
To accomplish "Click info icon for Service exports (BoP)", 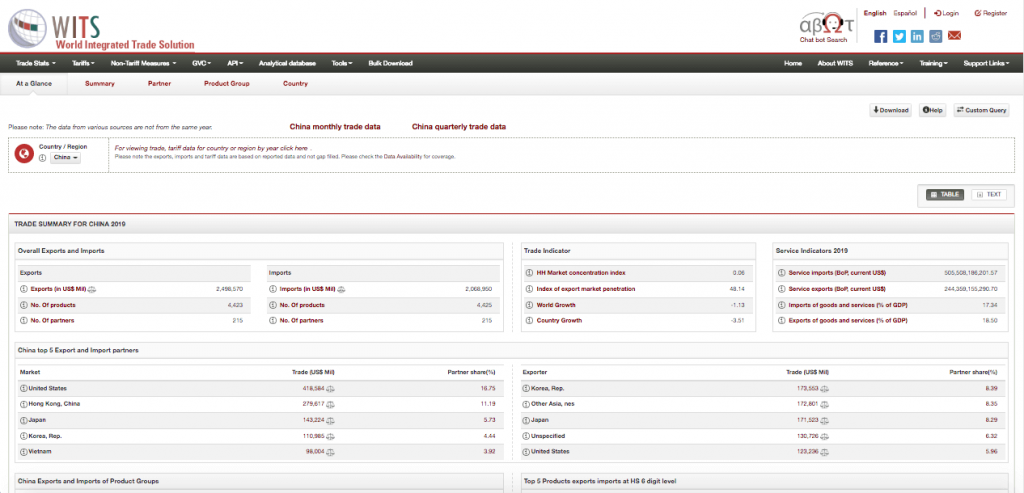I will (x=781, y=289).
